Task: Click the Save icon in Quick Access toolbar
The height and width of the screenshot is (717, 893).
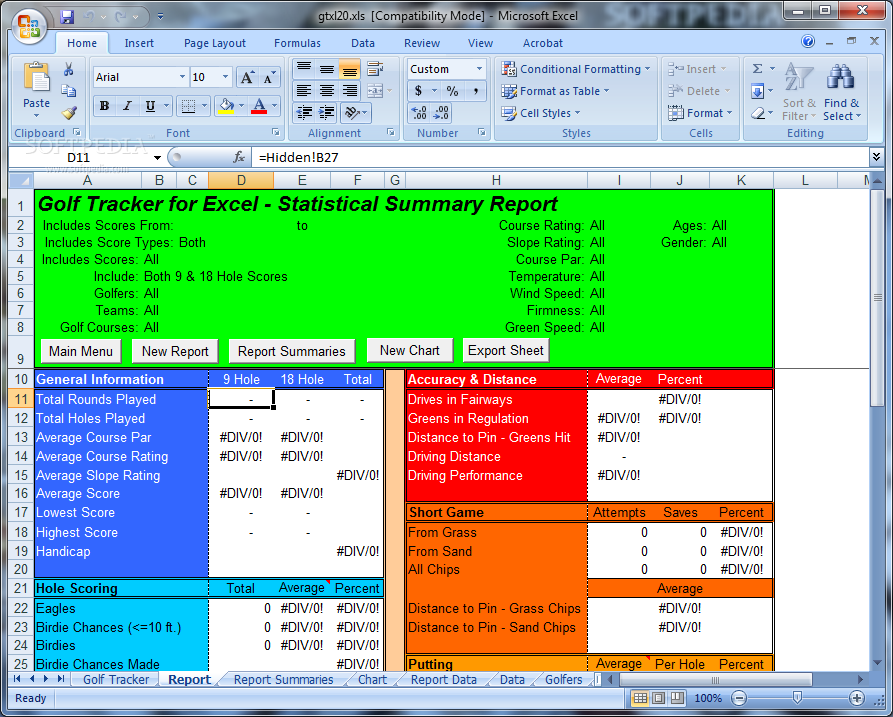Action: click(x=67, y=17)
